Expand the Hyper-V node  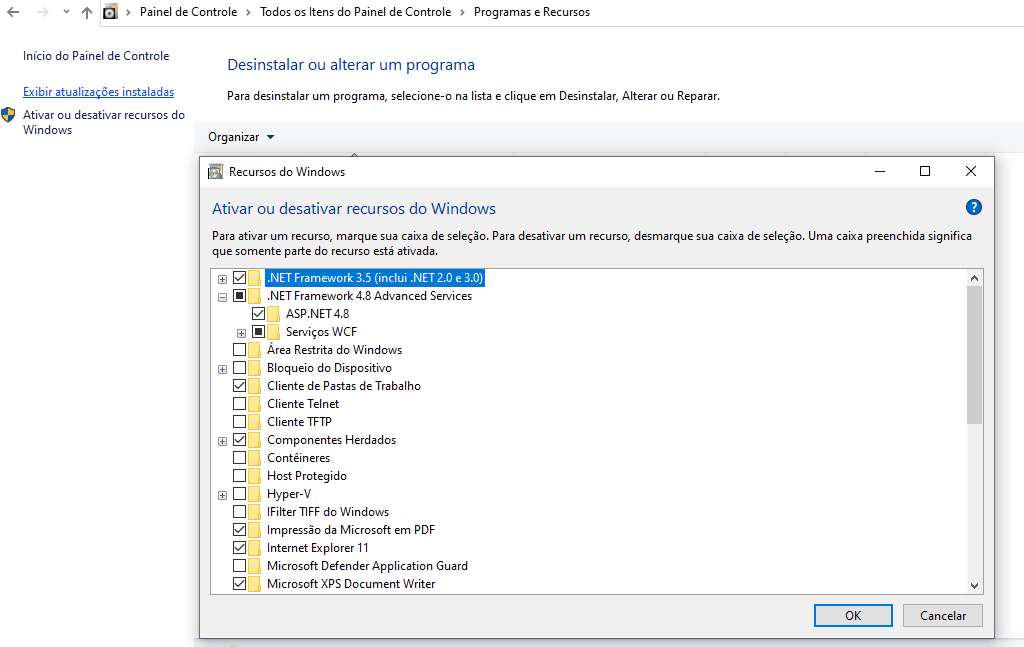click(x=223, y=496)
